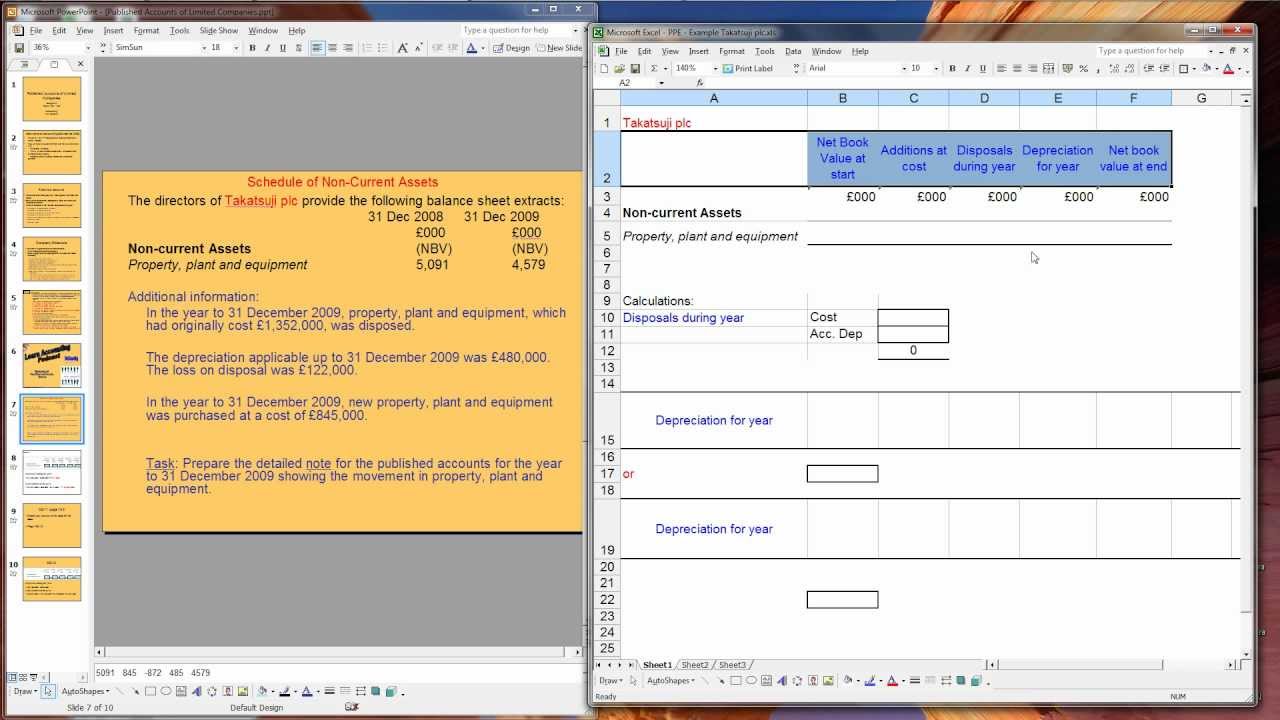
Task: Open Arial font dropdown in Excel
Action: [x=904, y=68]
